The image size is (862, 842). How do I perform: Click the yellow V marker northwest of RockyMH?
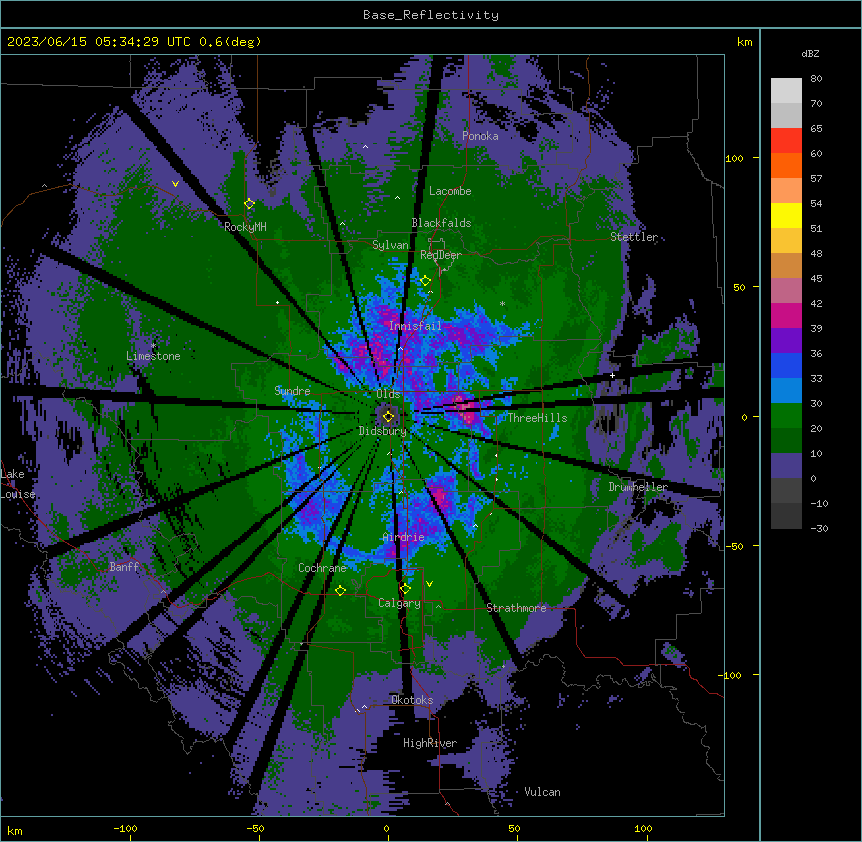pos(175,184)
